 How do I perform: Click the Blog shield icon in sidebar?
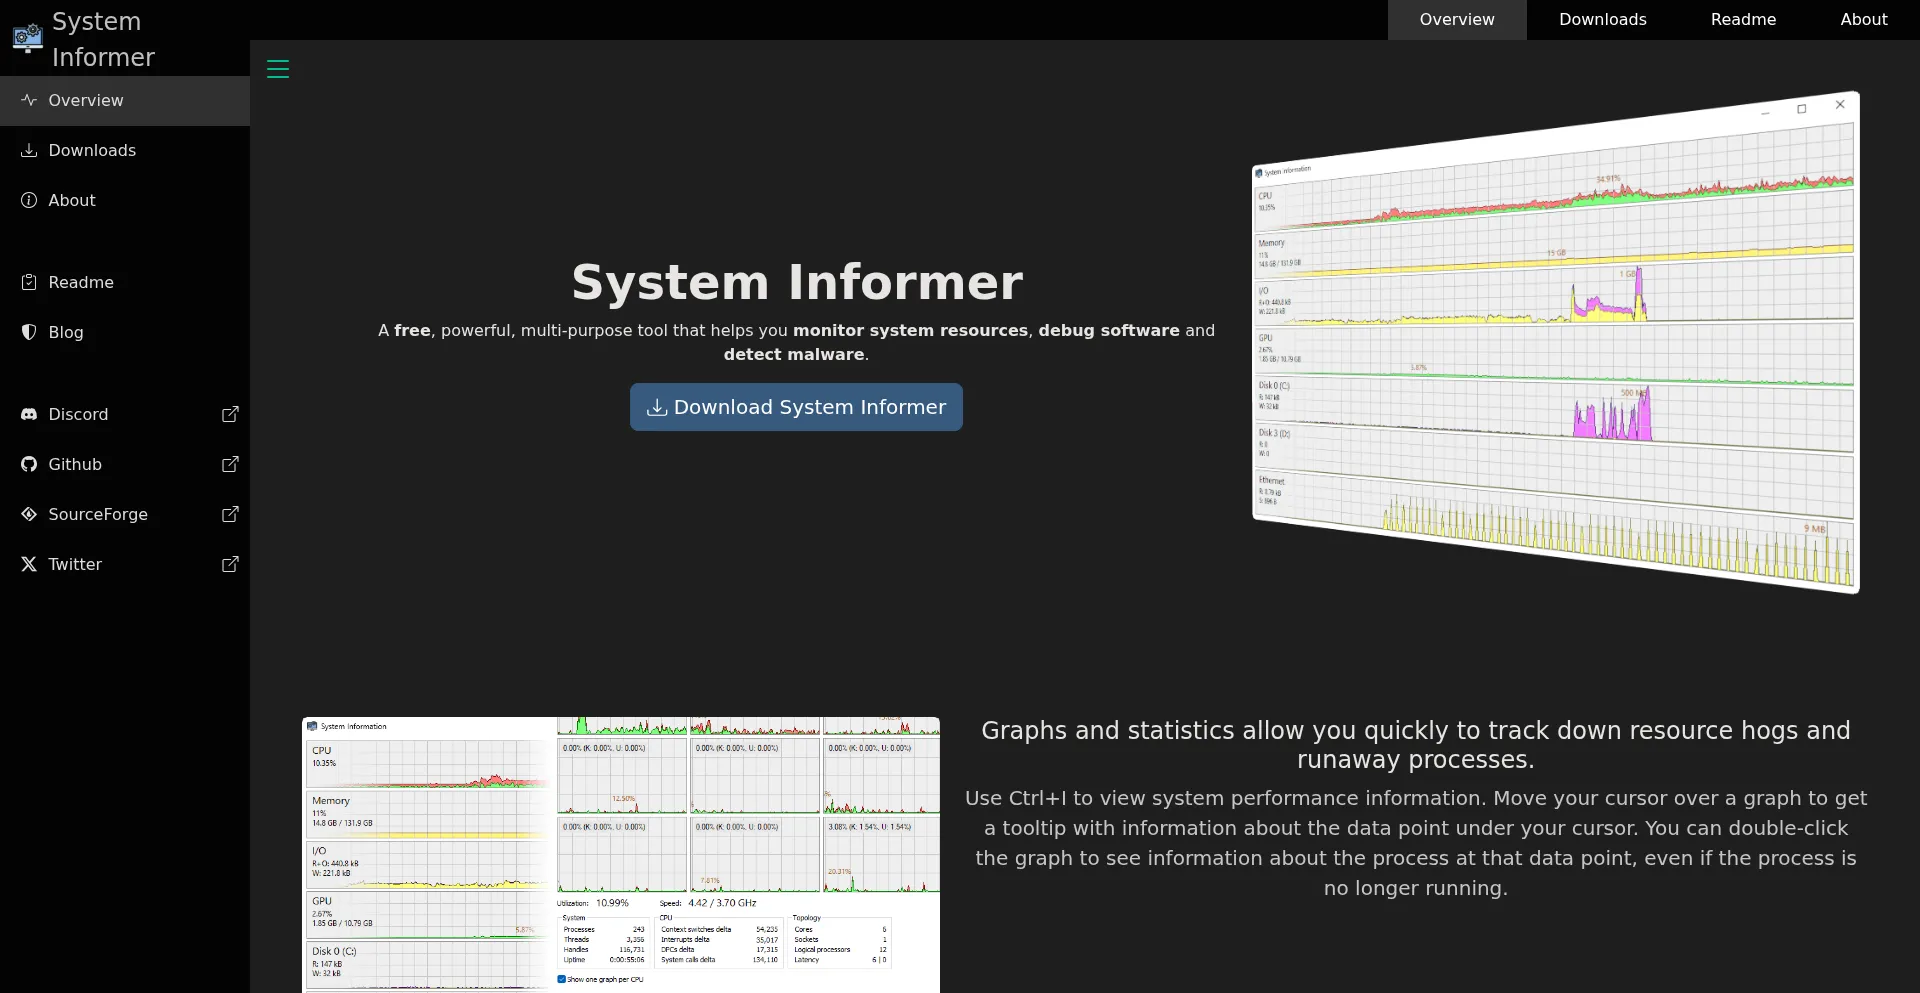pyautogui.click(x=29, y=332)
